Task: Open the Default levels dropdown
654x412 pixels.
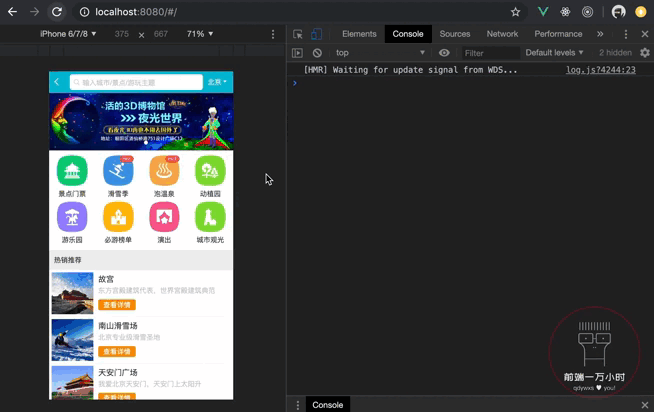Action: [x=554, y=53]
